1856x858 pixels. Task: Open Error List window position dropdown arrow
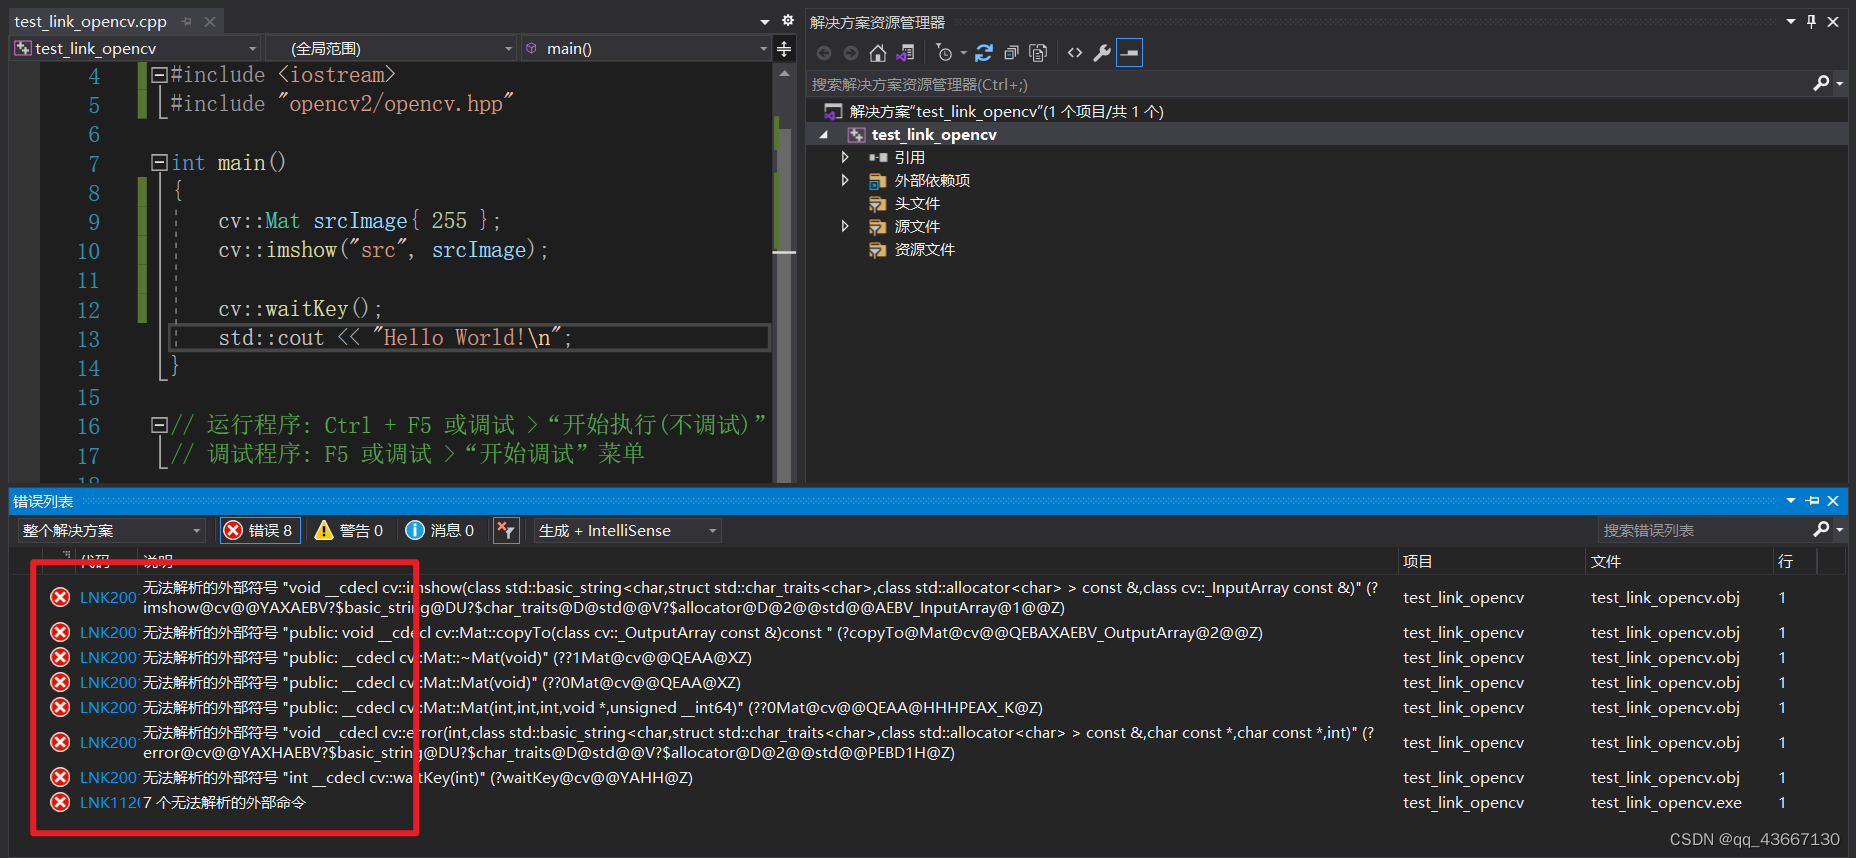click(1791, 500)
